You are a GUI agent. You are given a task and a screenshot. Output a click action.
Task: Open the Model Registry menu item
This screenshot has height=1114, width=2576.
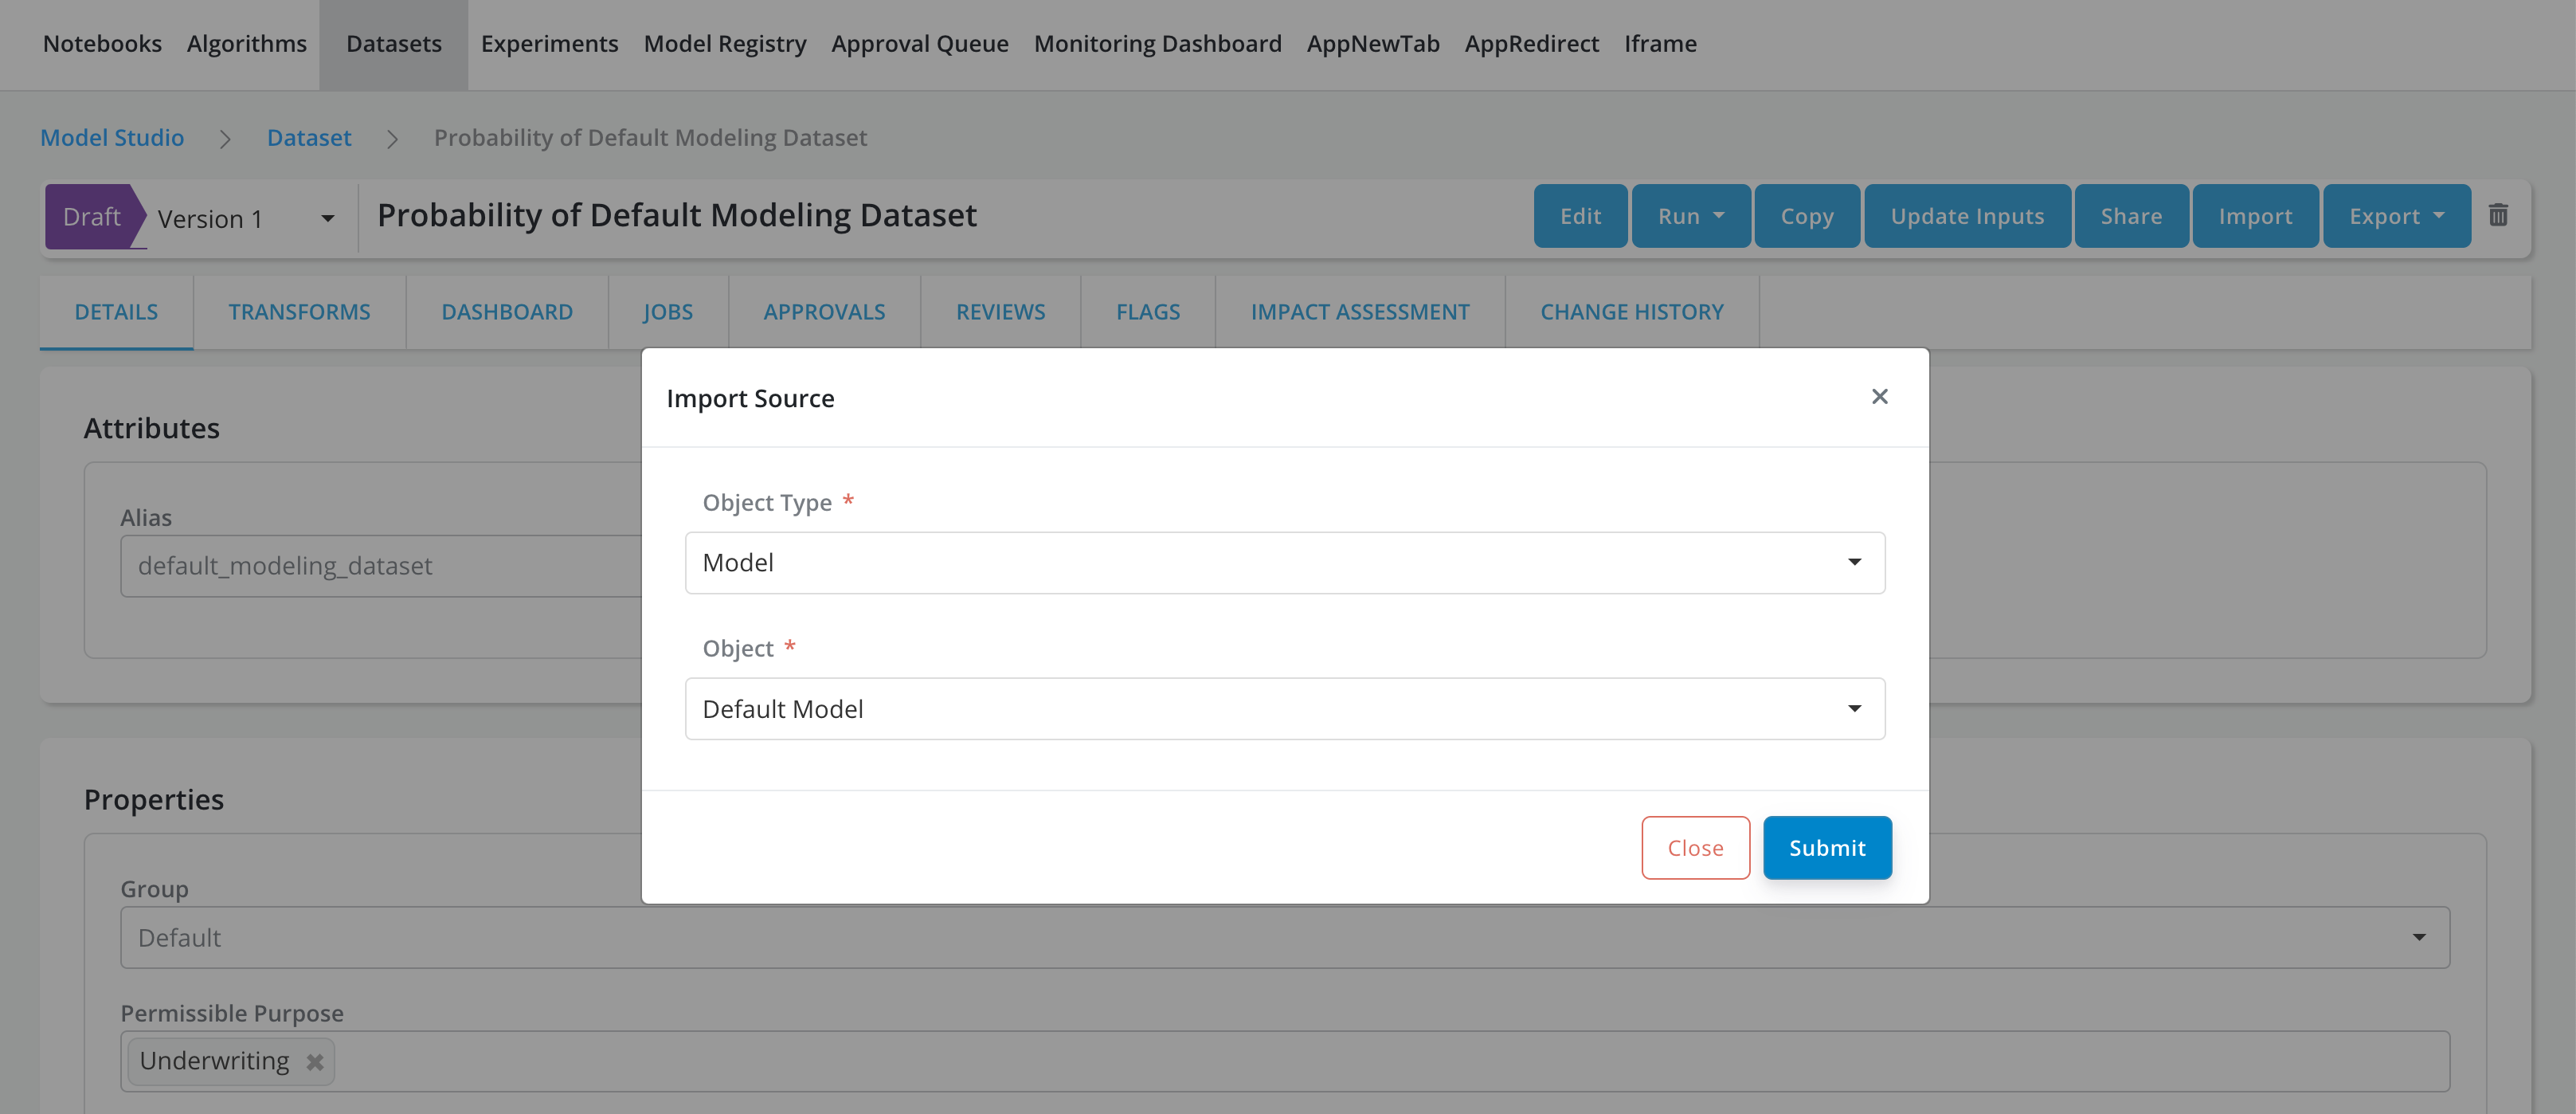pyautogui.click(x=724, y=44)
